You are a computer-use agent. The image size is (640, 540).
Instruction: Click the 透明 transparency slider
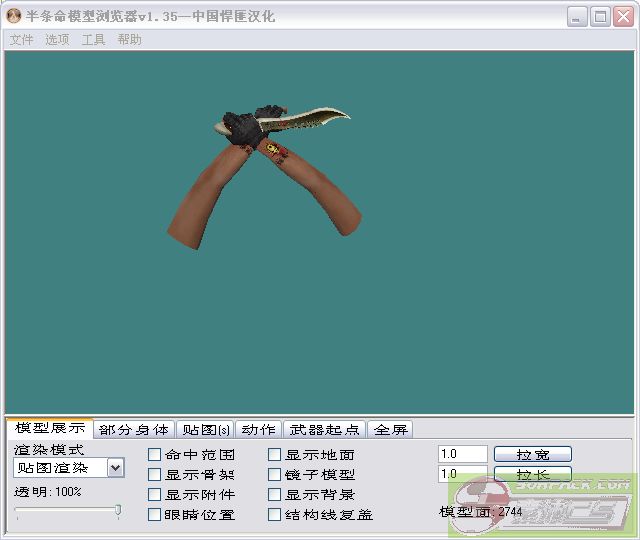pyautogui.click(x=67, y=511)
